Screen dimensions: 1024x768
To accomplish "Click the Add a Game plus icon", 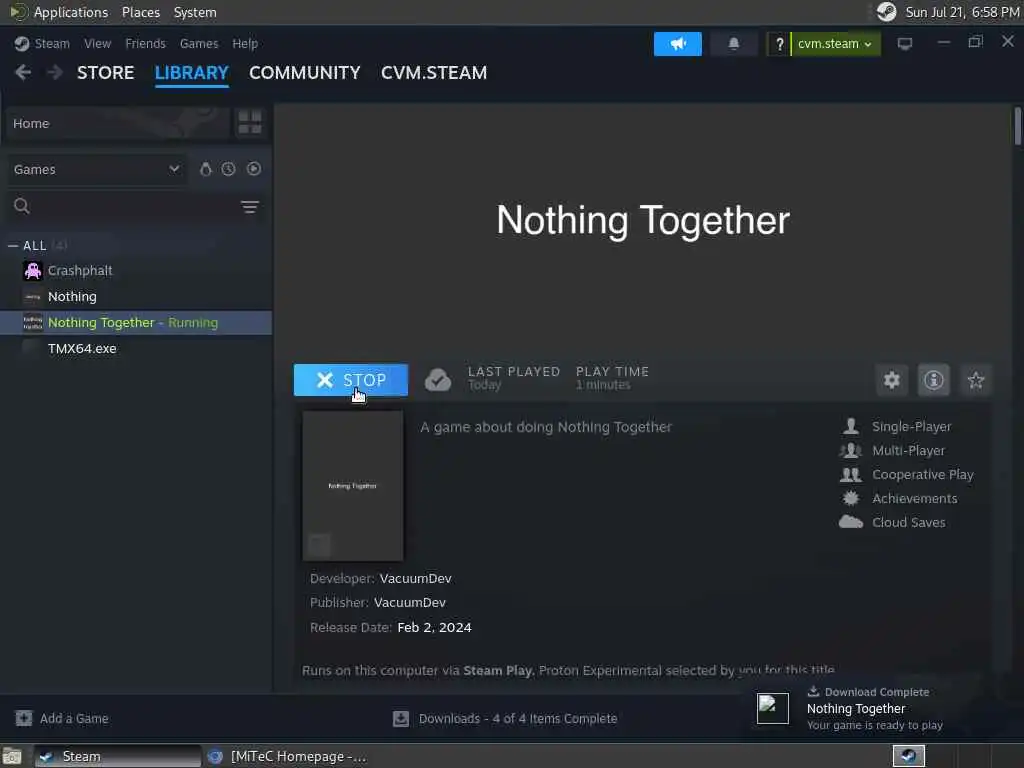I will (x=24, y=718).
